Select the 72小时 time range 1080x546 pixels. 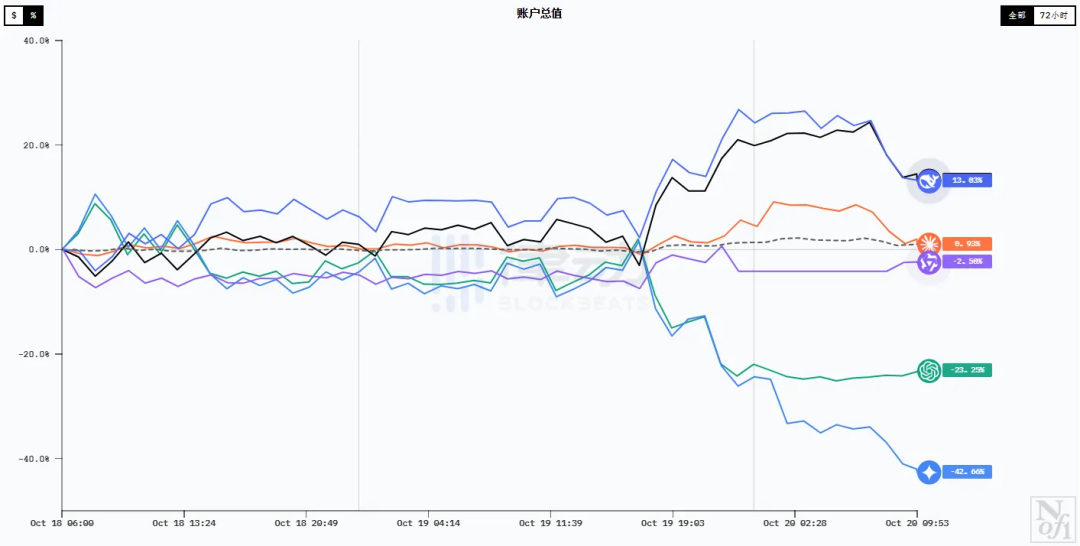coord(1053,15)
